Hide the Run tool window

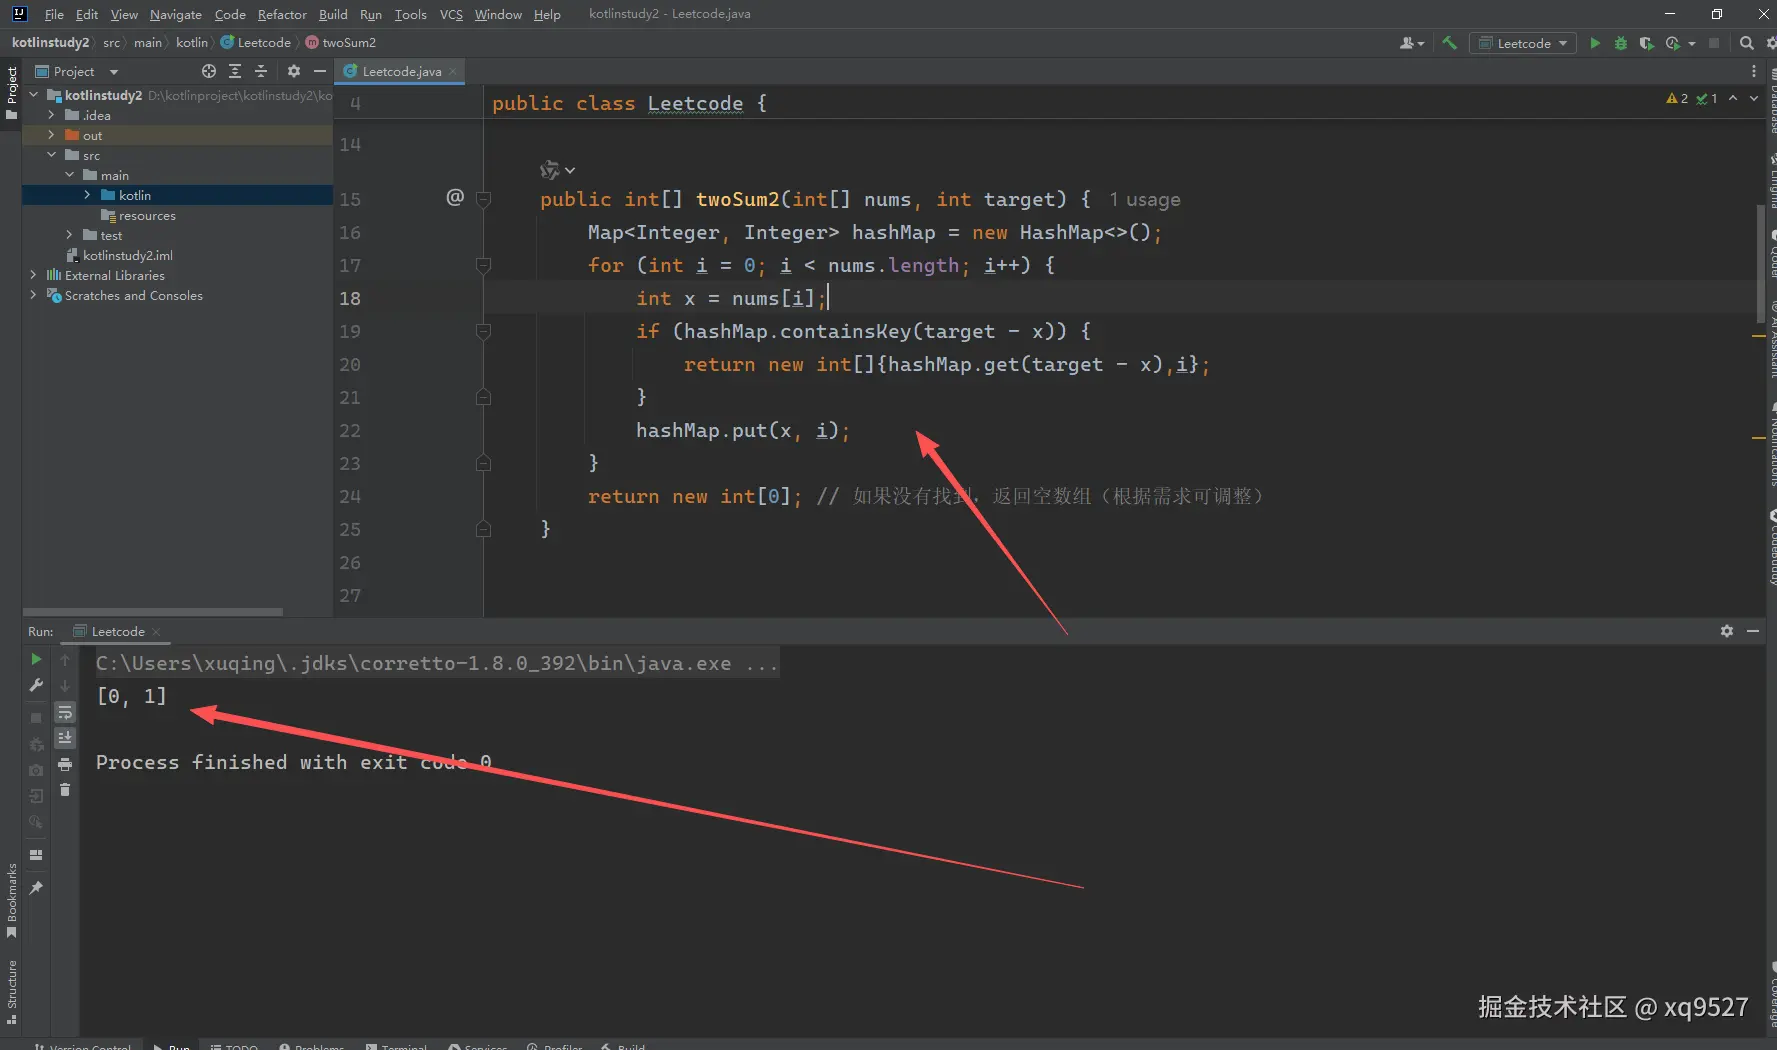point(1753,631)
